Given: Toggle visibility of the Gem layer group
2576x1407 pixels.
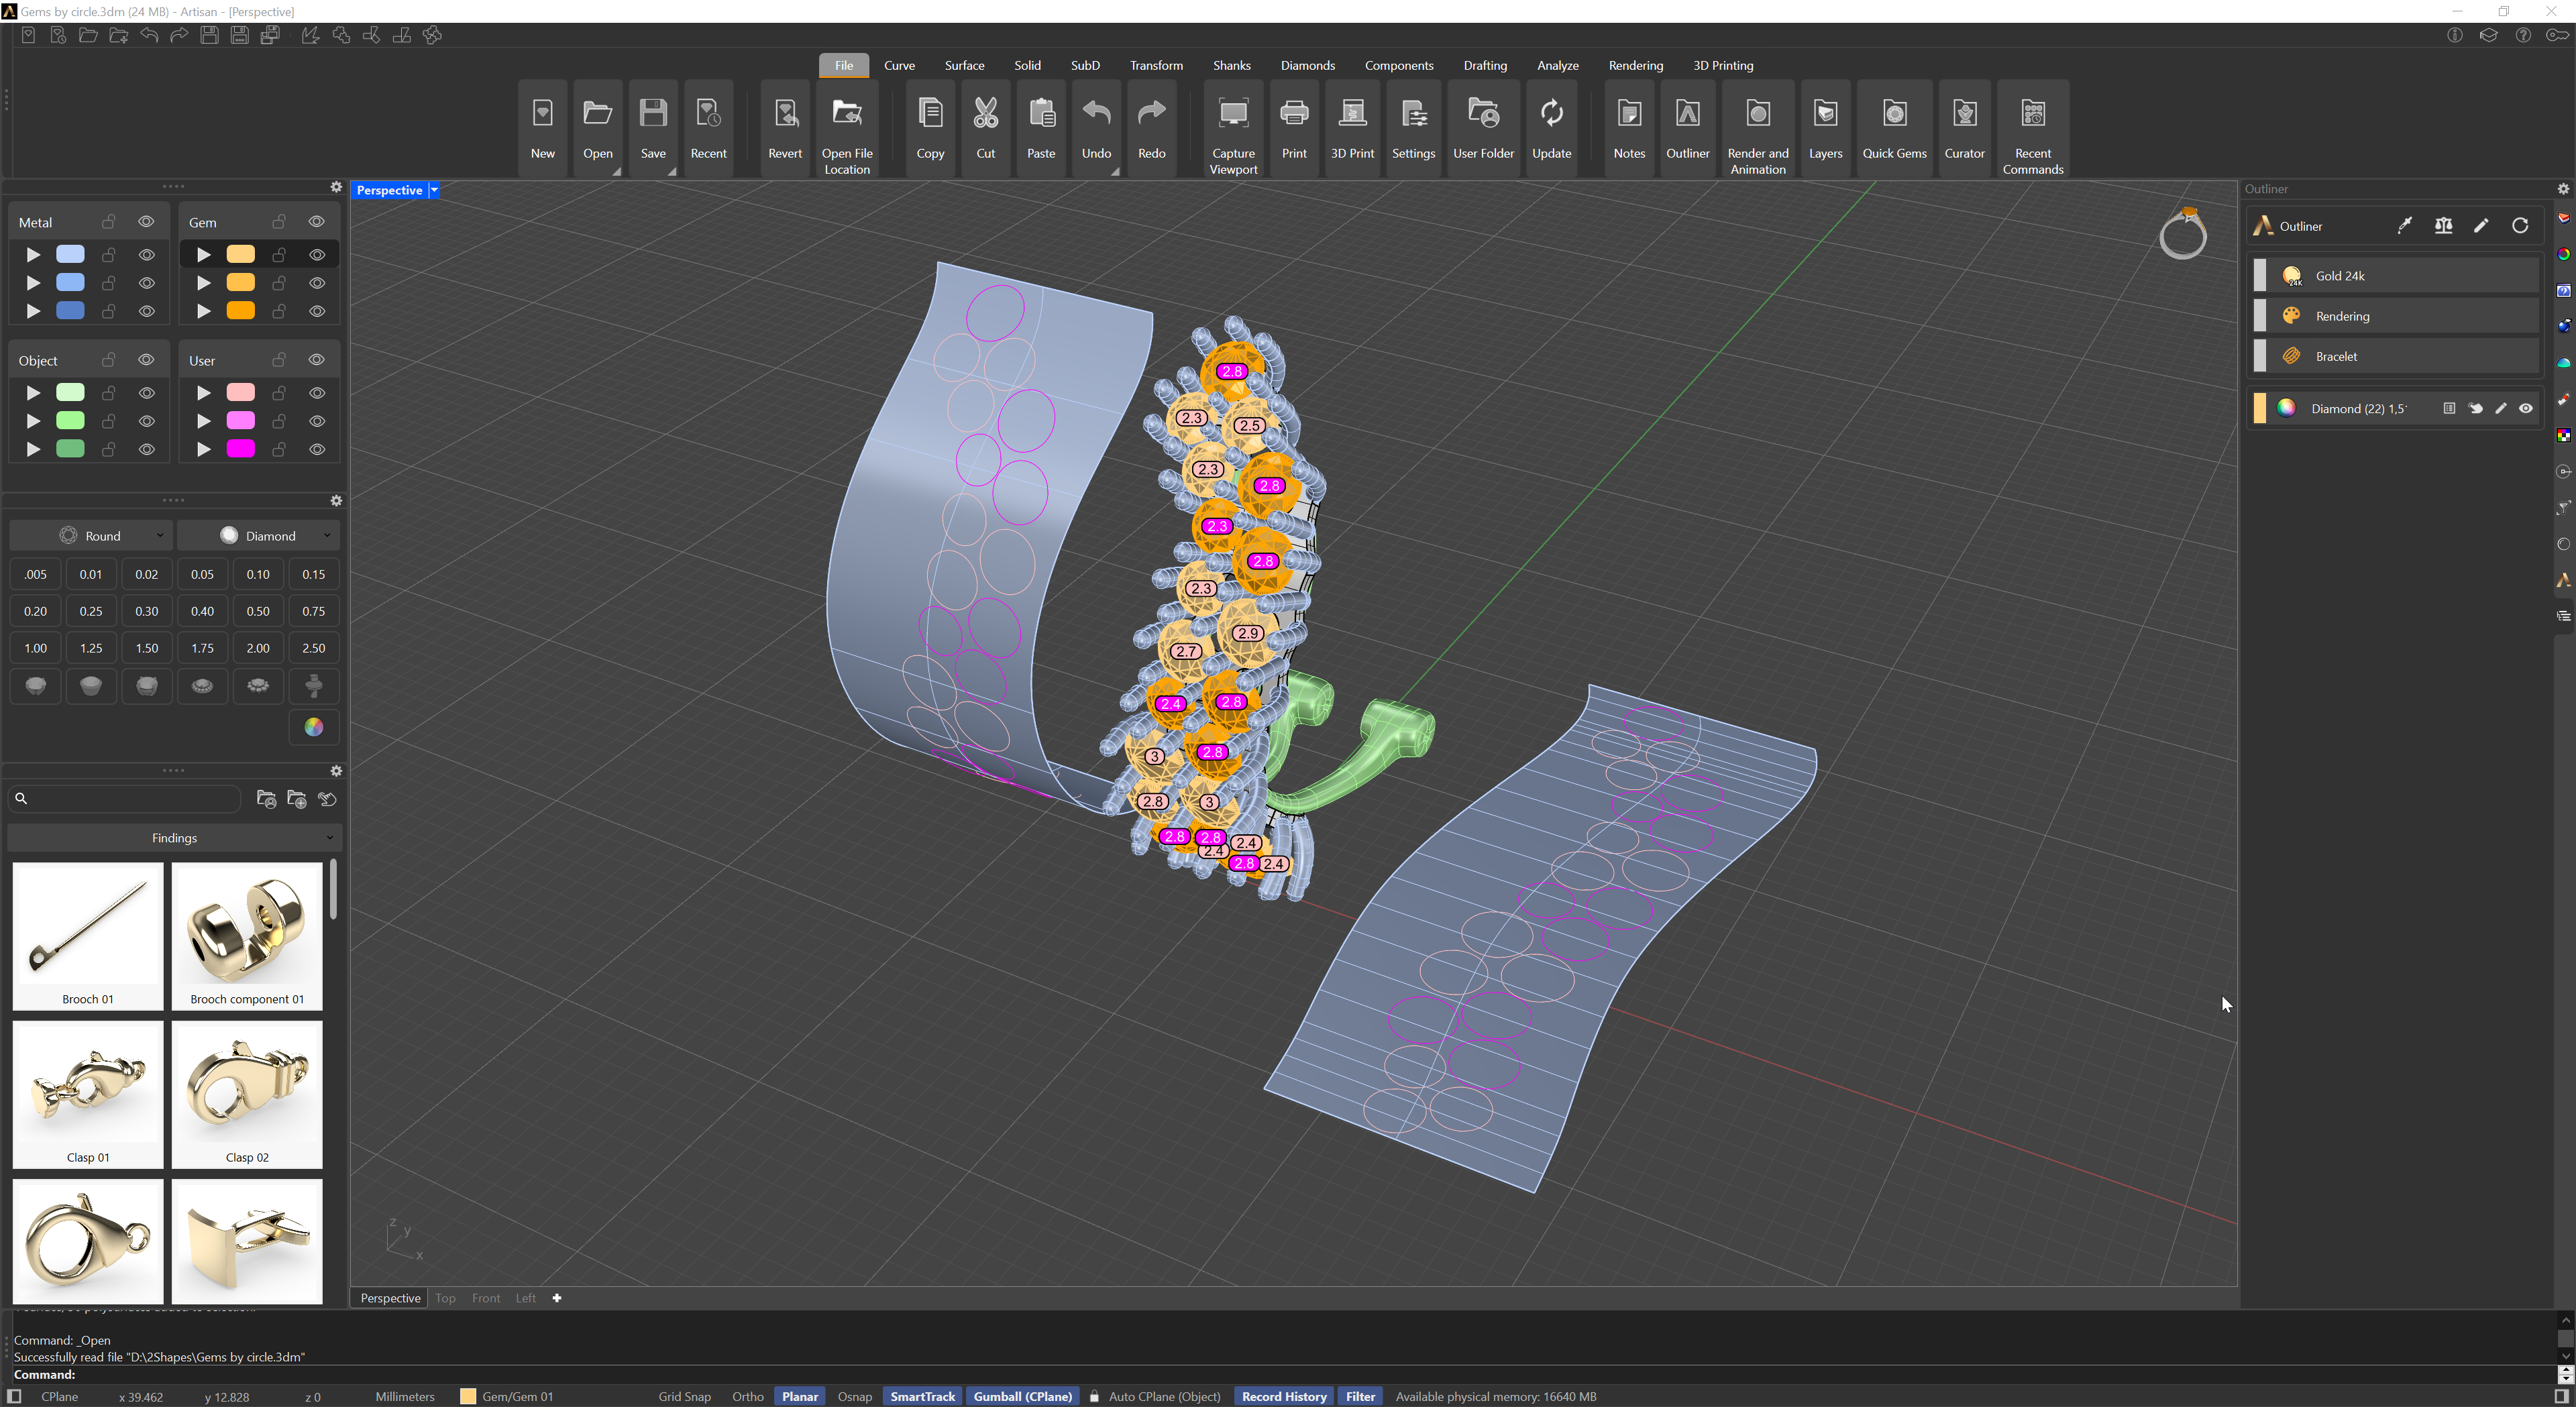Looking at the screenshot, I should (317, 222).
